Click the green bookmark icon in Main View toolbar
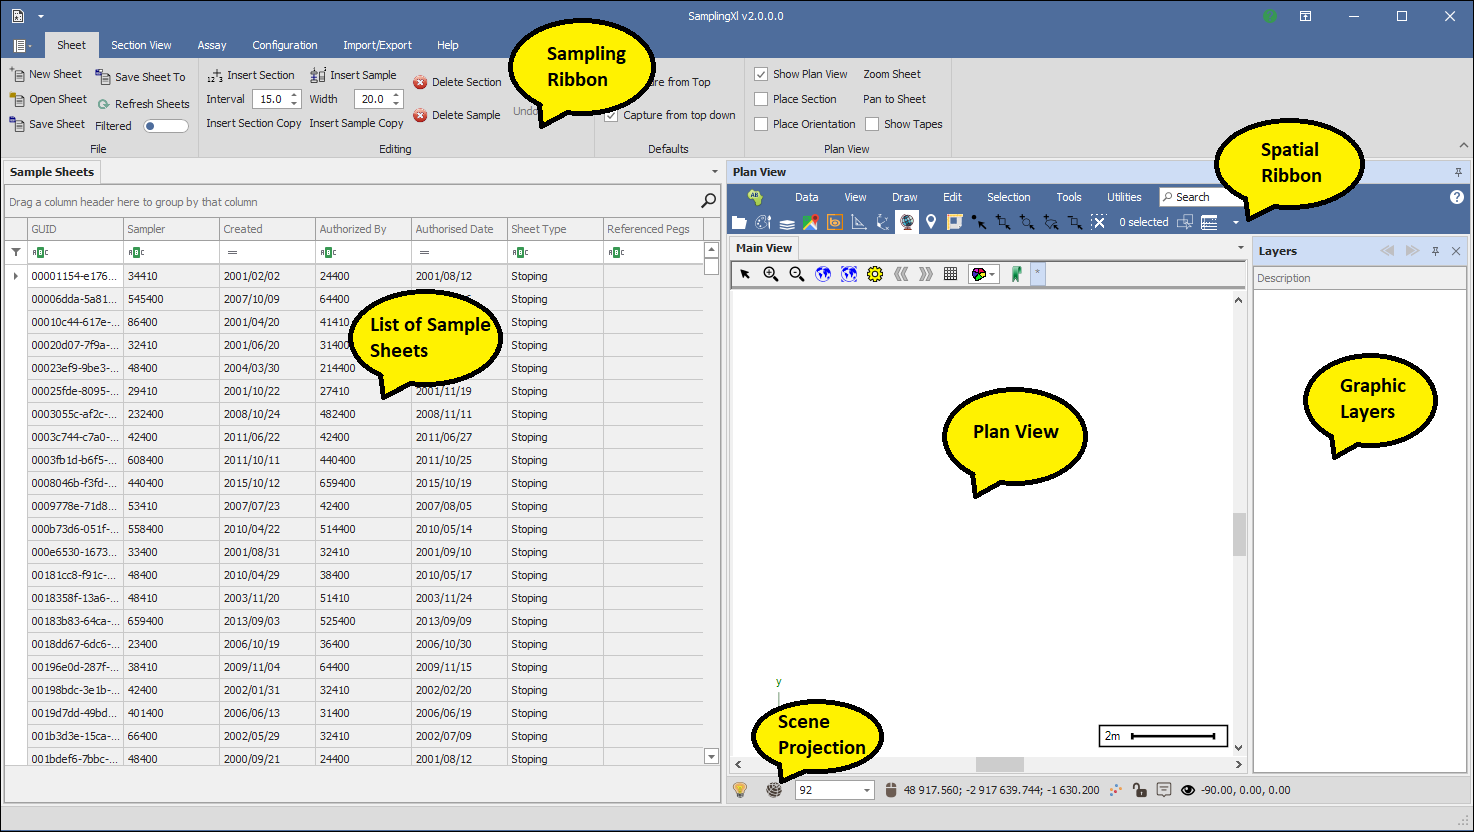 (x=1016, y=273)
